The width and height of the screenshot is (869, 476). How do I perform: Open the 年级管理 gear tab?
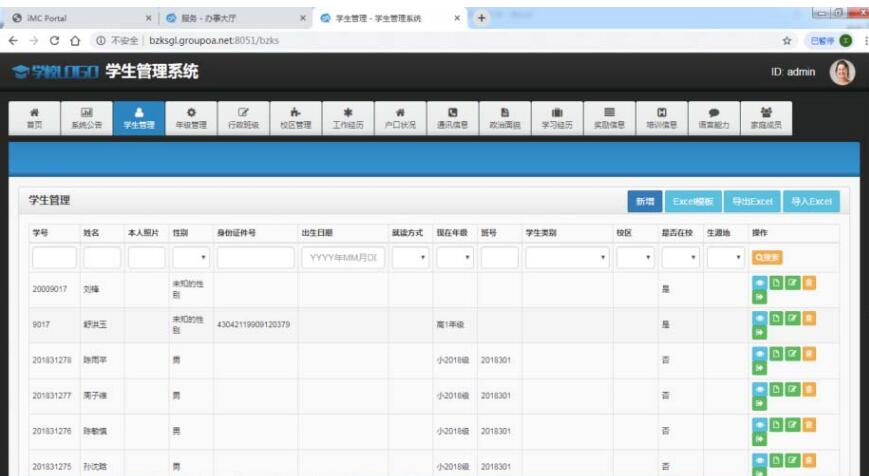[191, 119]
